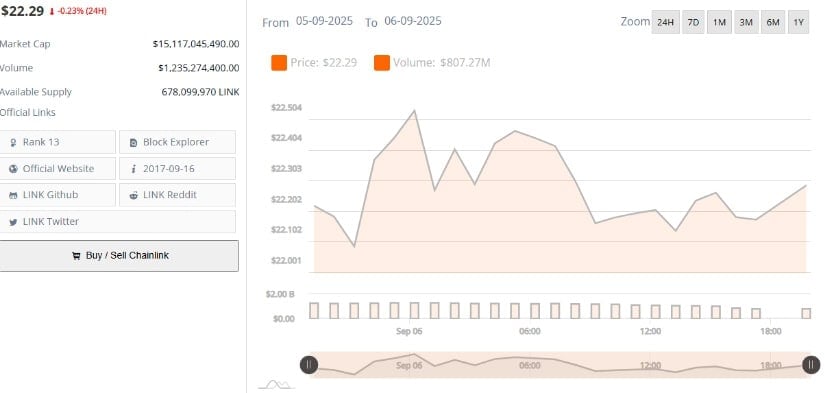
Task: Click the 2017-09-16 date button
Action: pos(177,168)
